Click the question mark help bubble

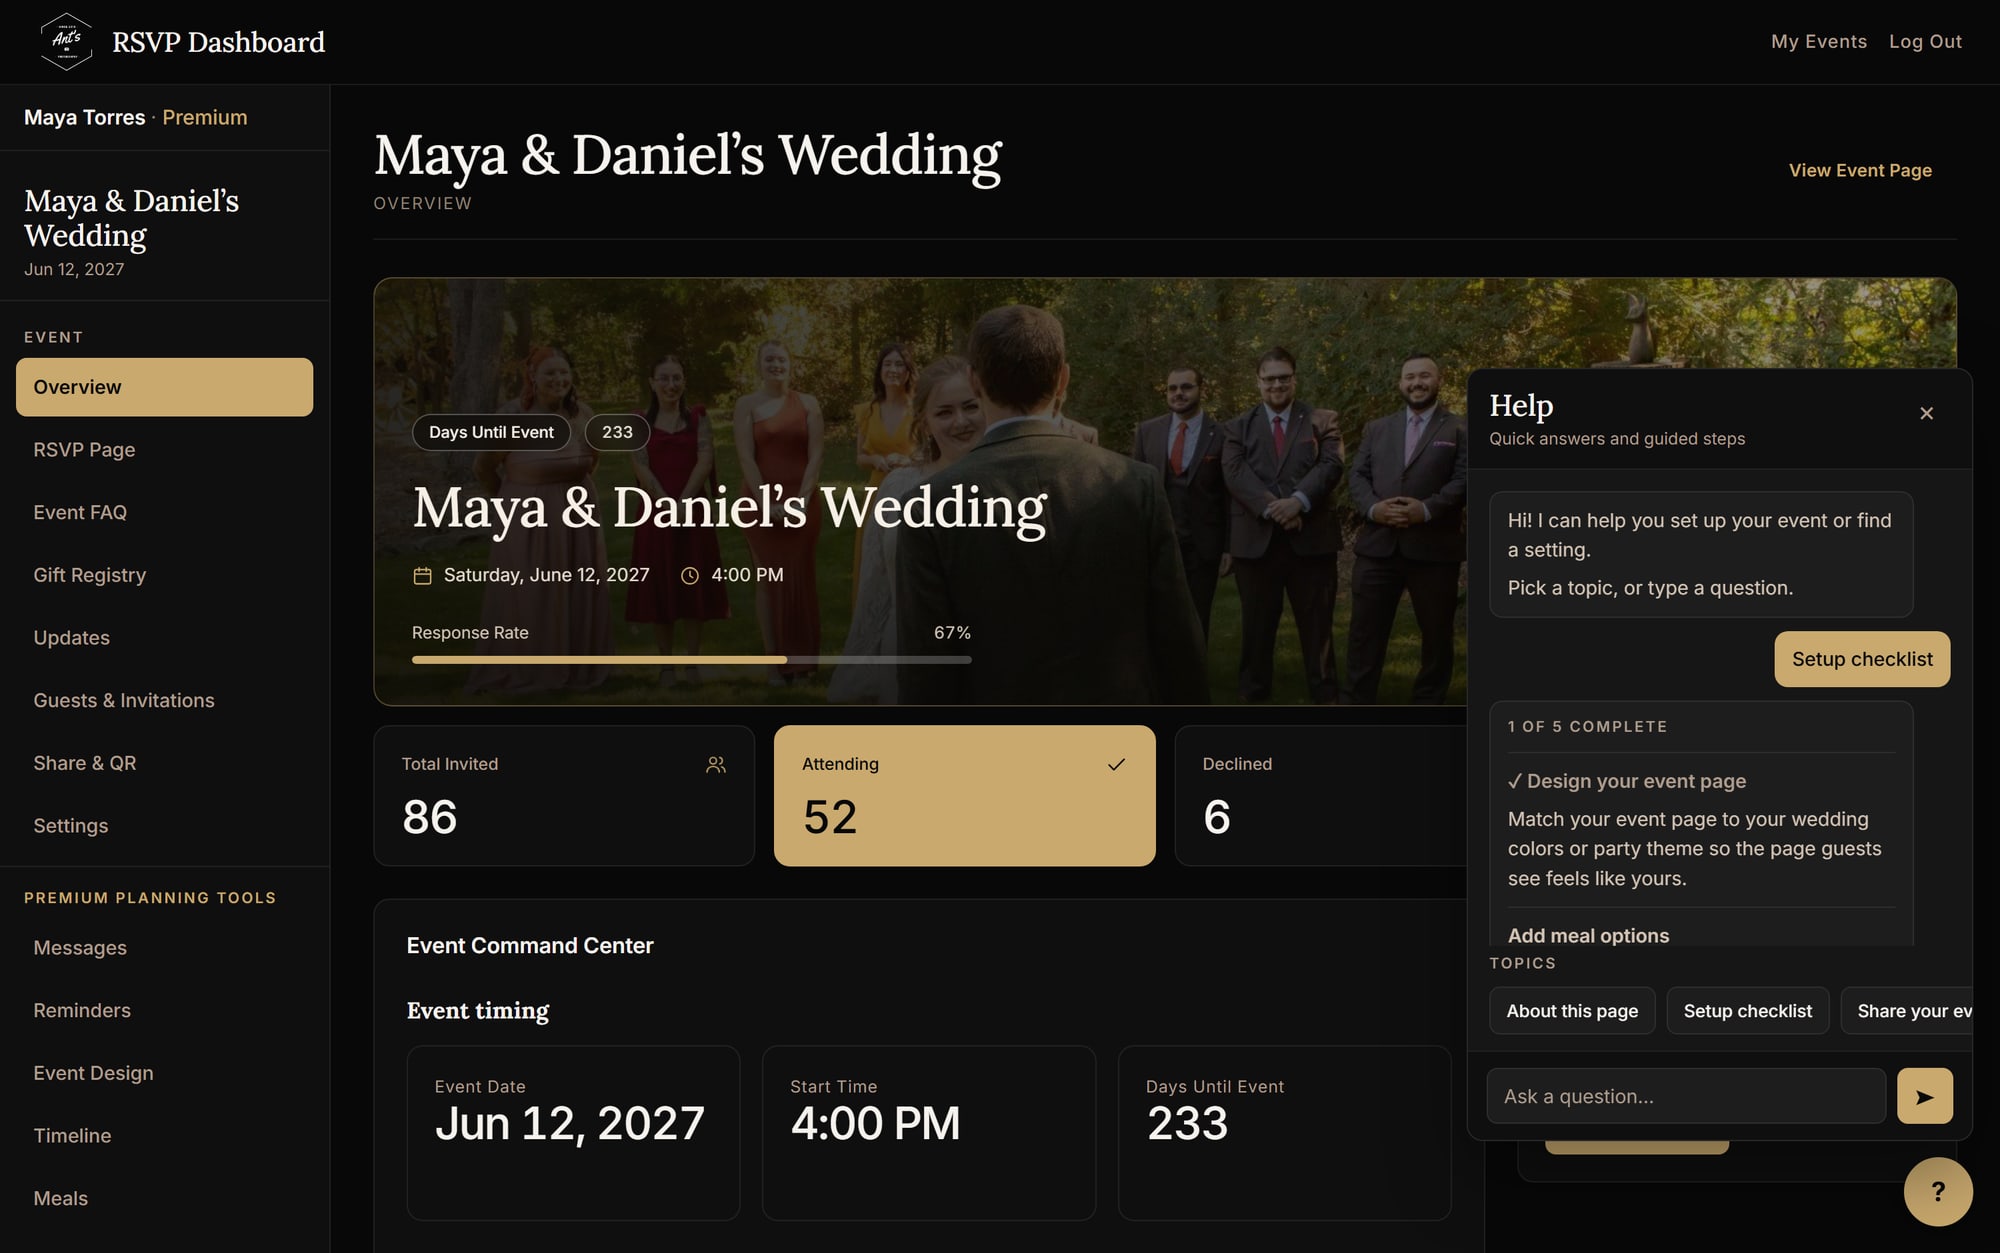[1937, 1191]
